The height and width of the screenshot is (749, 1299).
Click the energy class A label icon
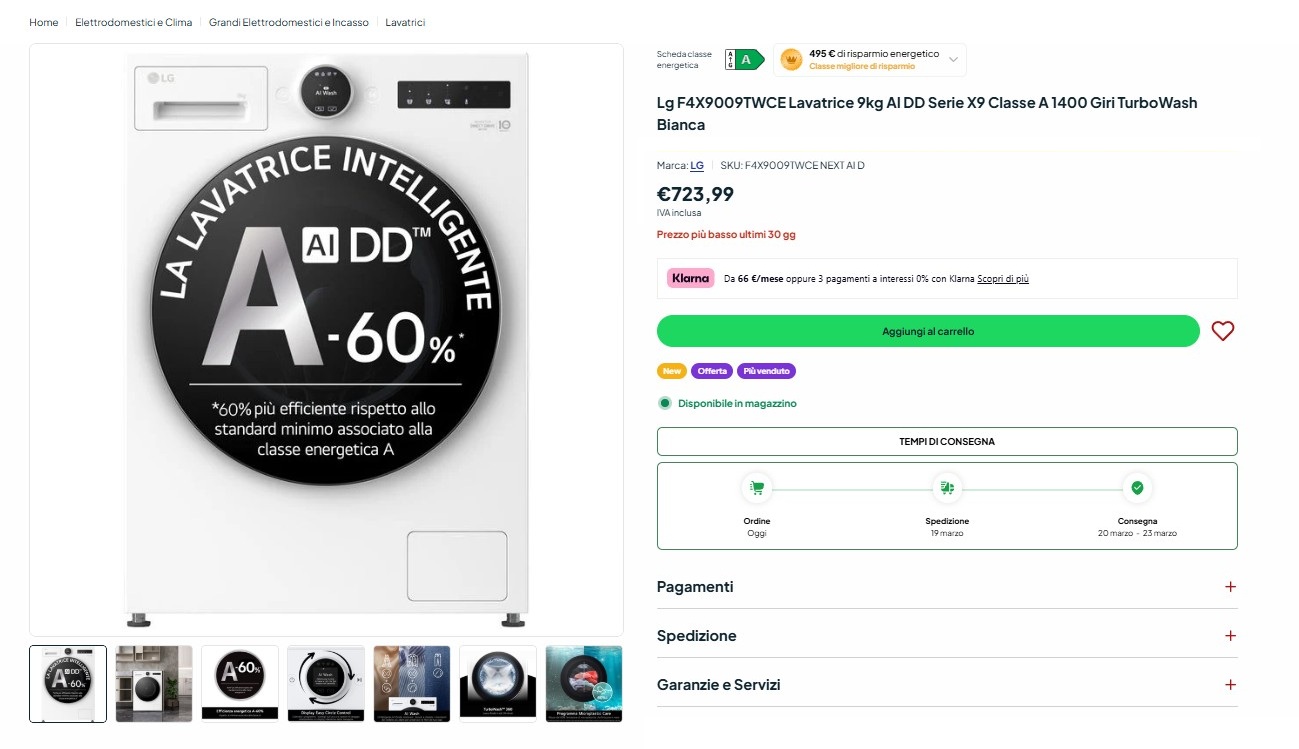[x=744, y=60]
